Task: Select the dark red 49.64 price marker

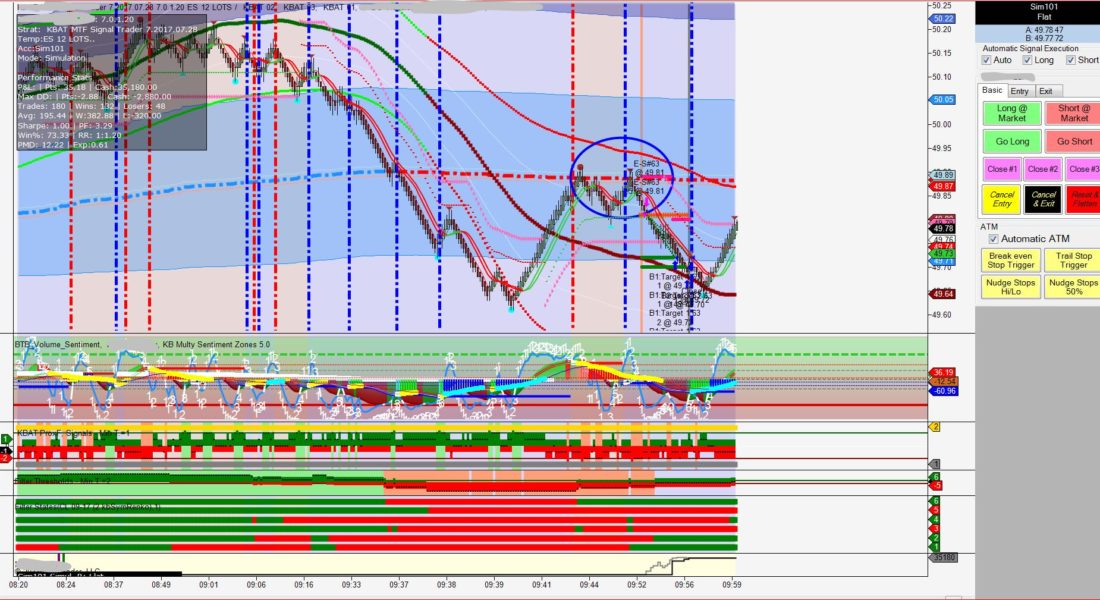Action: [x=942, y=294]
